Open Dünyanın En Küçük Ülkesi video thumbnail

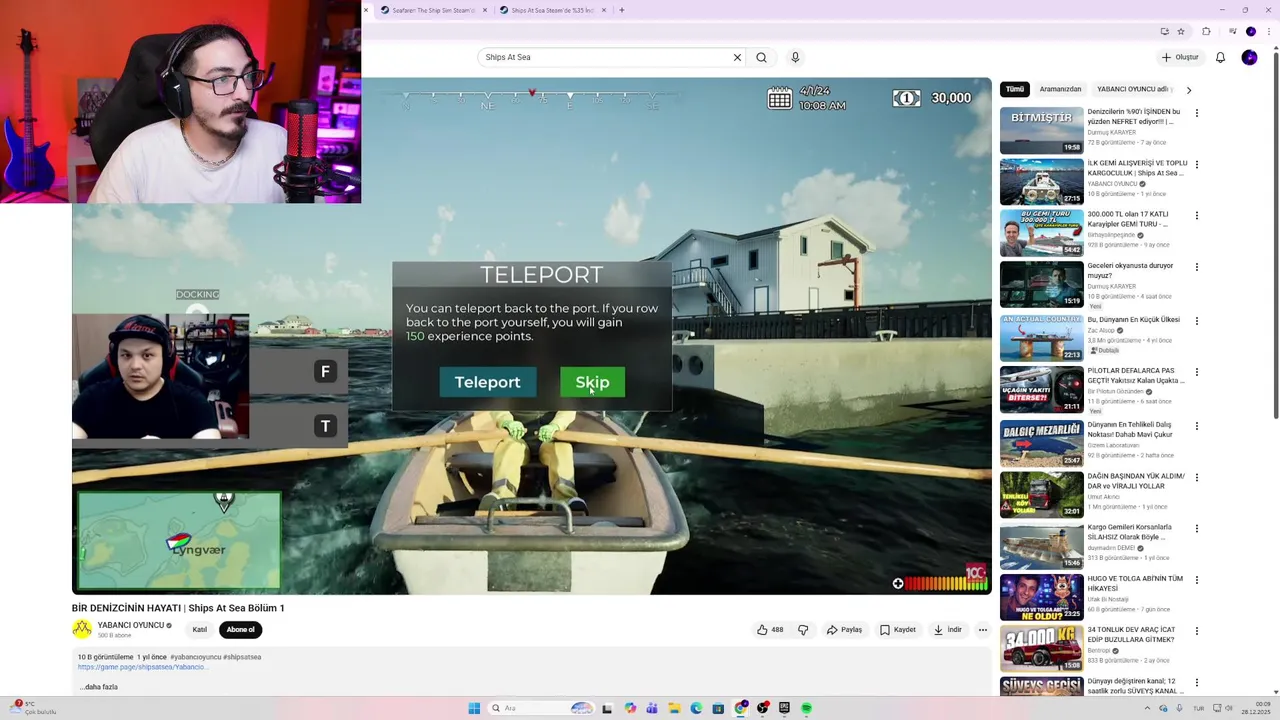[1041, 338]
